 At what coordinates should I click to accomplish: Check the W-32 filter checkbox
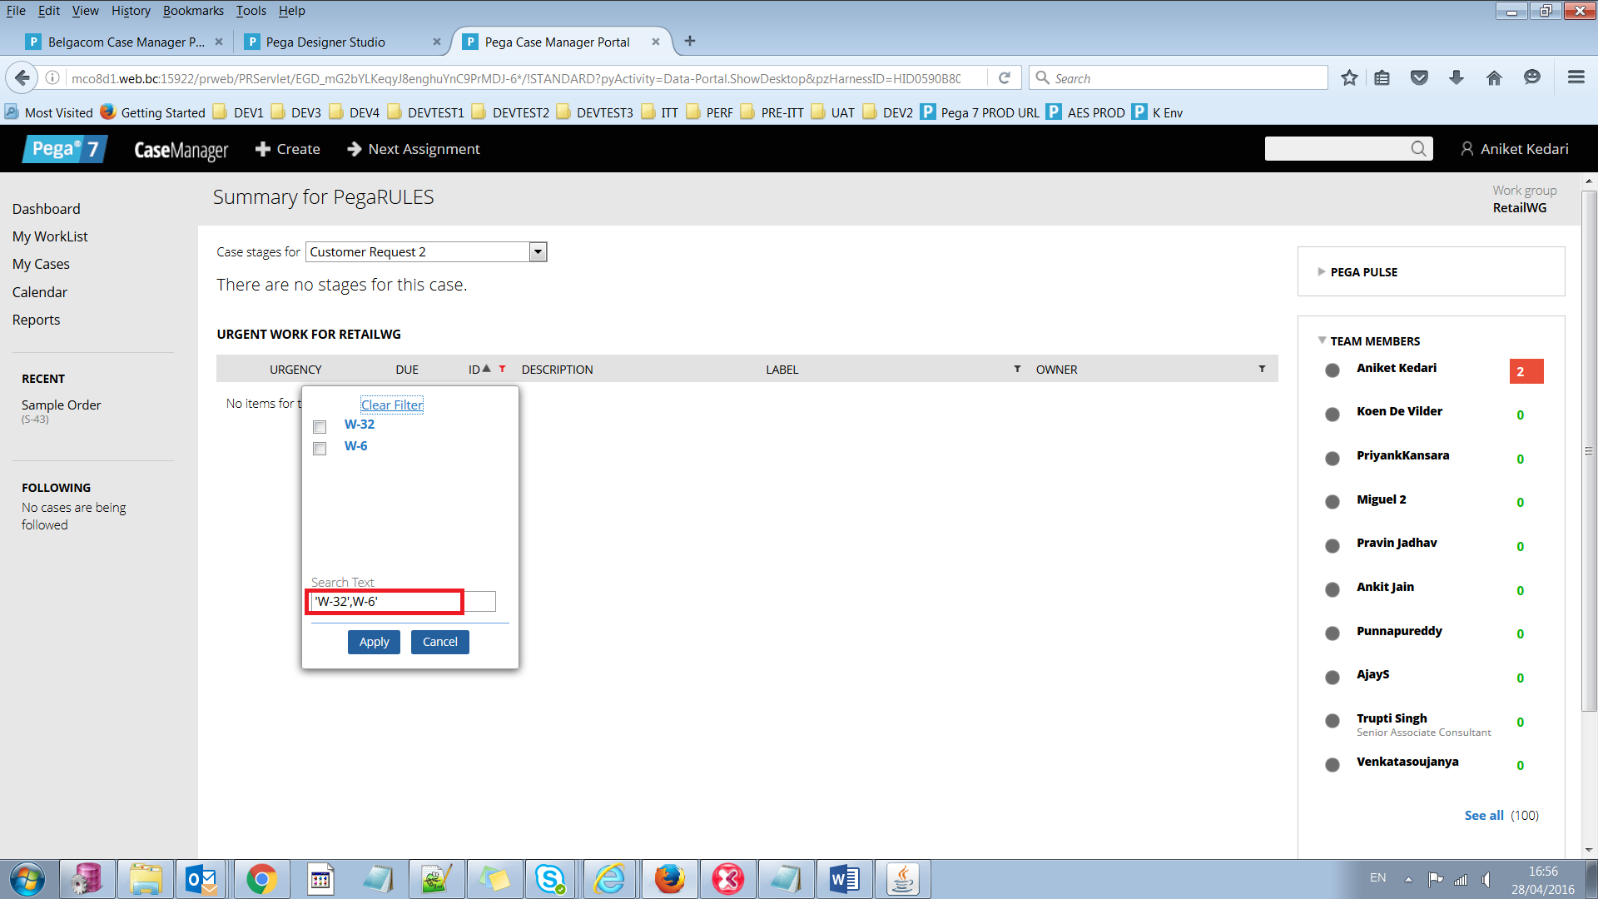pyautogui.click(x=320, y=427)
